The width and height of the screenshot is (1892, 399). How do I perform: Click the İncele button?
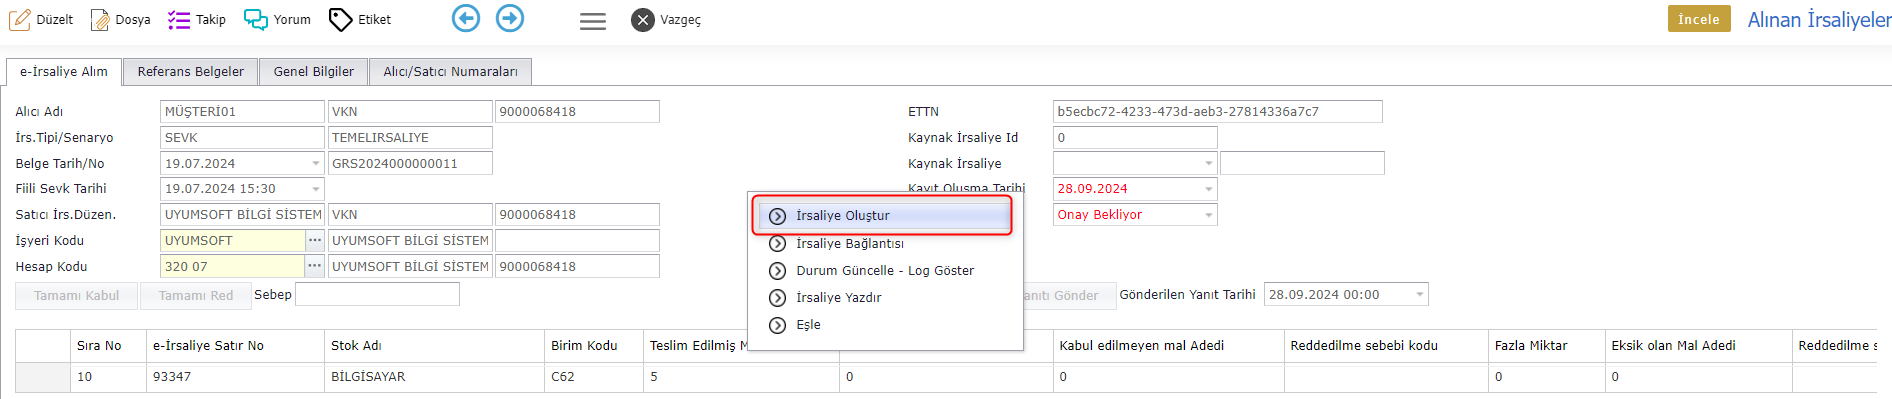coord(1699,19)
